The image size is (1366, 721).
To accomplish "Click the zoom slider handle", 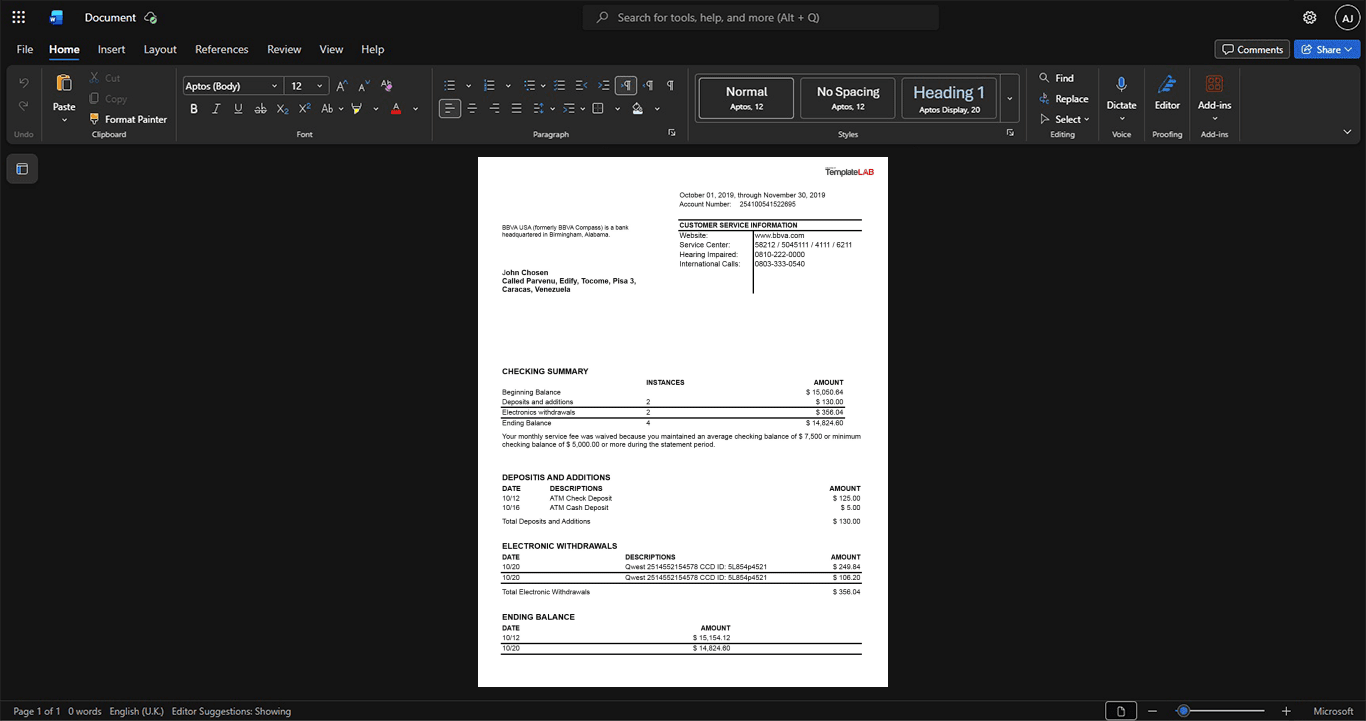I will [x=1183, y=711].
